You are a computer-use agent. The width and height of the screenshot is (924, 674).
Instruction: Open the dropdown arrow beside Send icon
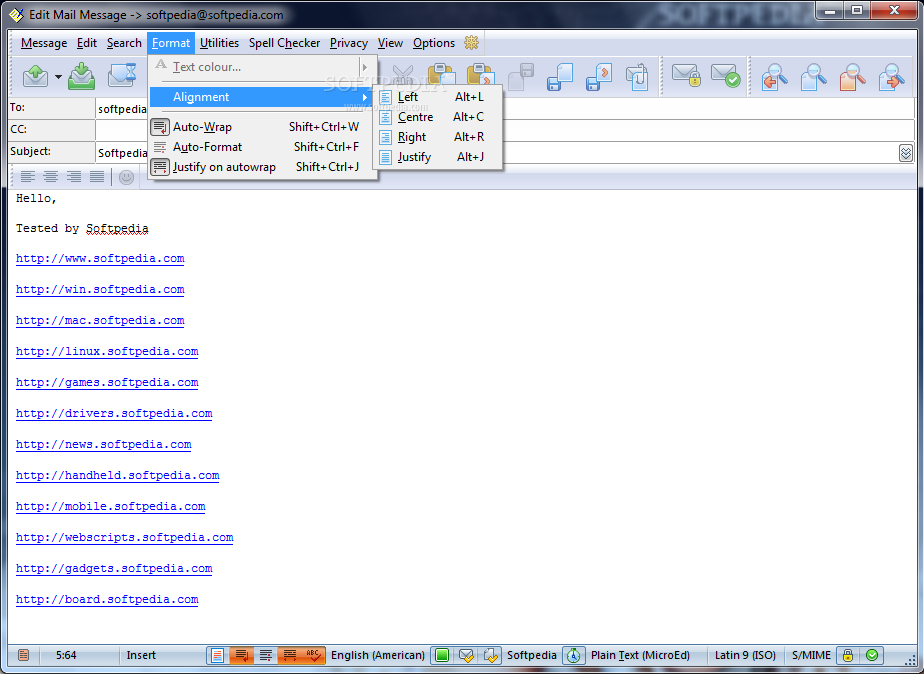tap(58, 77)
